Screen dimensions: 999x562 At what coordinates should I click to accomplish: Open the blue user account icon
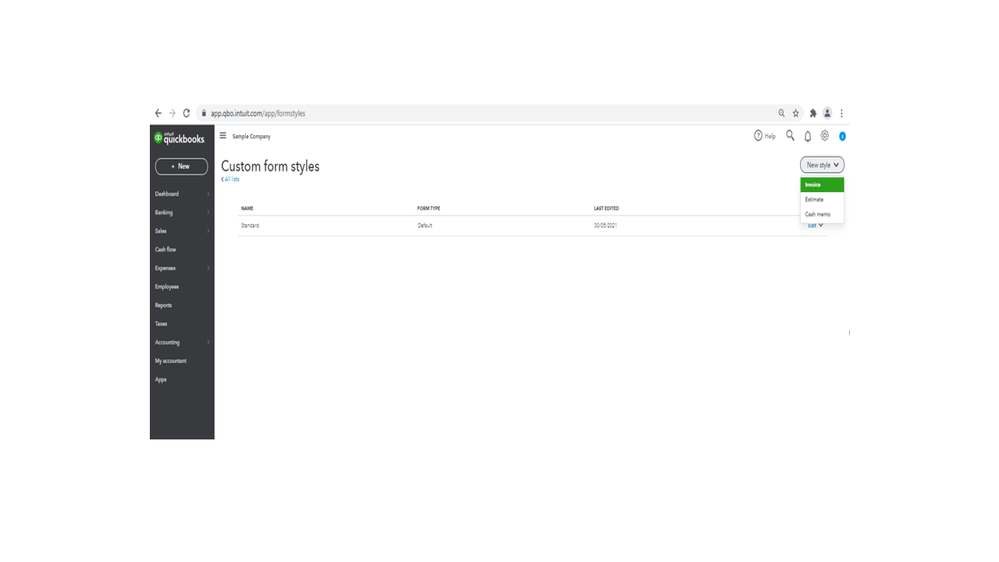click(x=842, y=136)
